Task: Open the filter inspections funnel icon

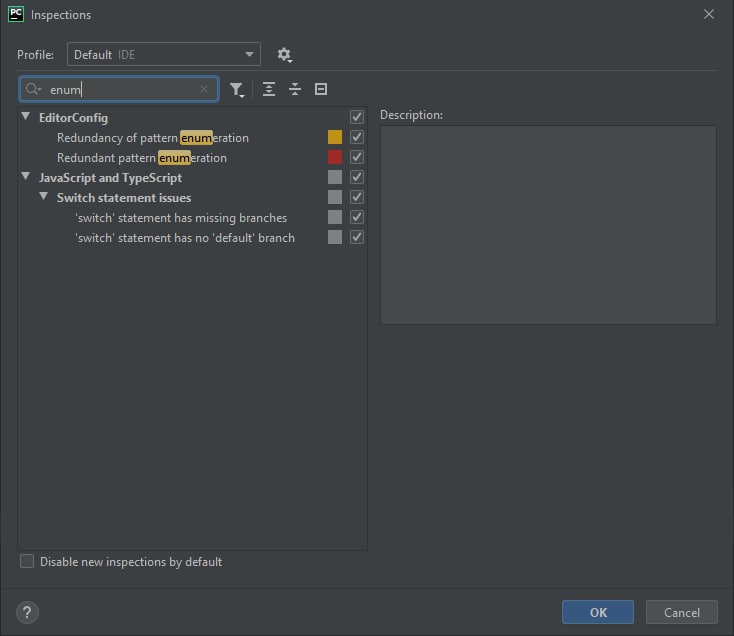Action: [237, 89]
